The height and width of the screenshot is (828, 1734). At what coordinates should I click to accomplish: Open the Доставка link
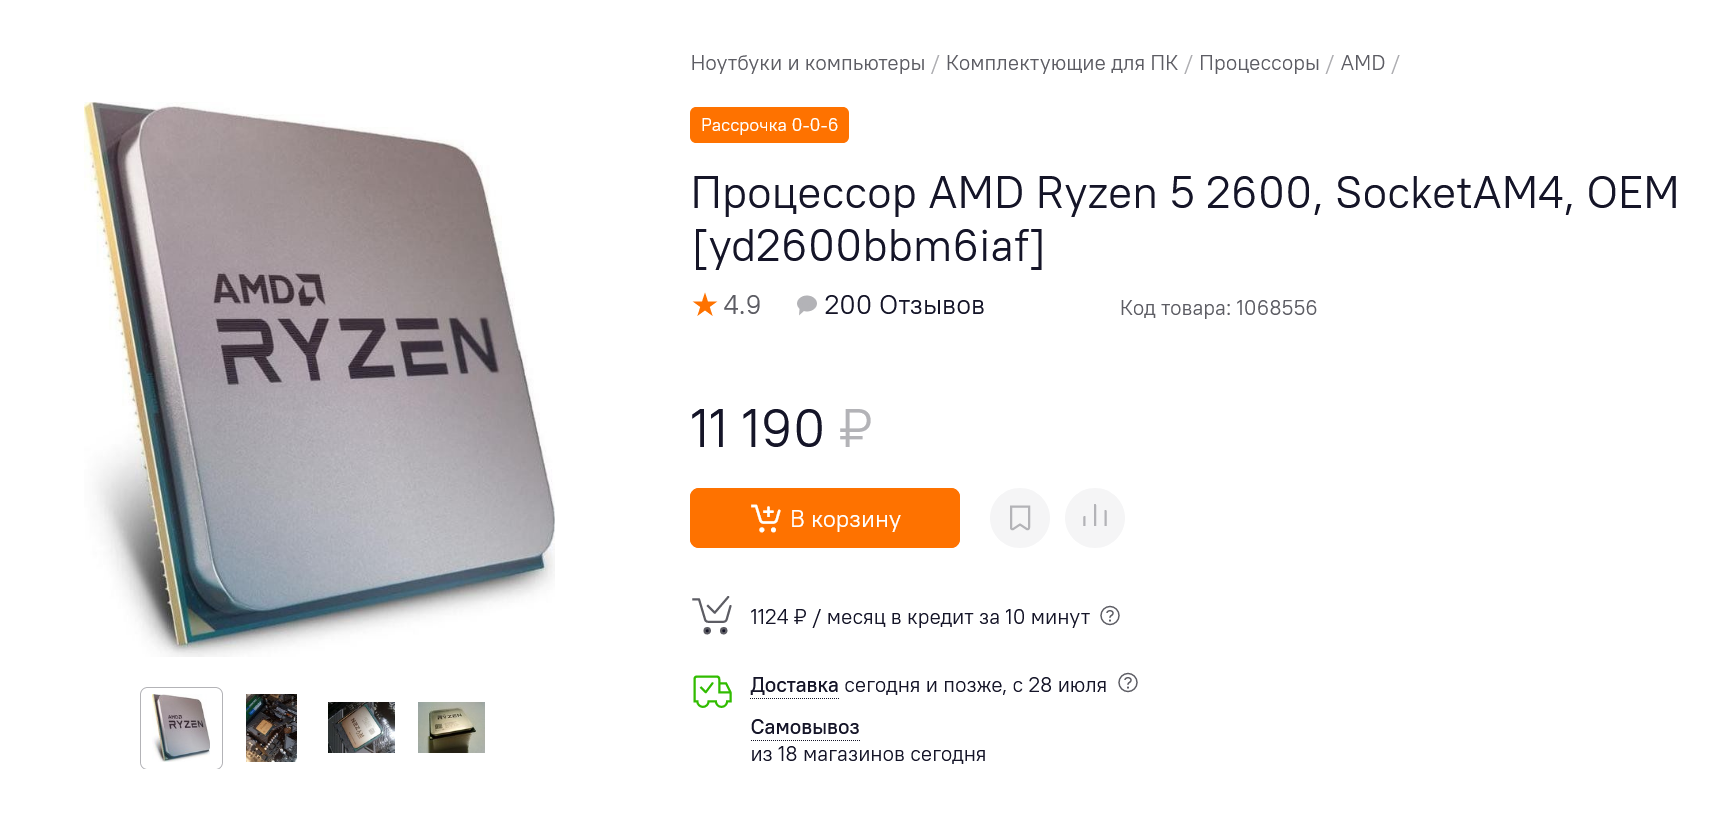click(794, 685)
